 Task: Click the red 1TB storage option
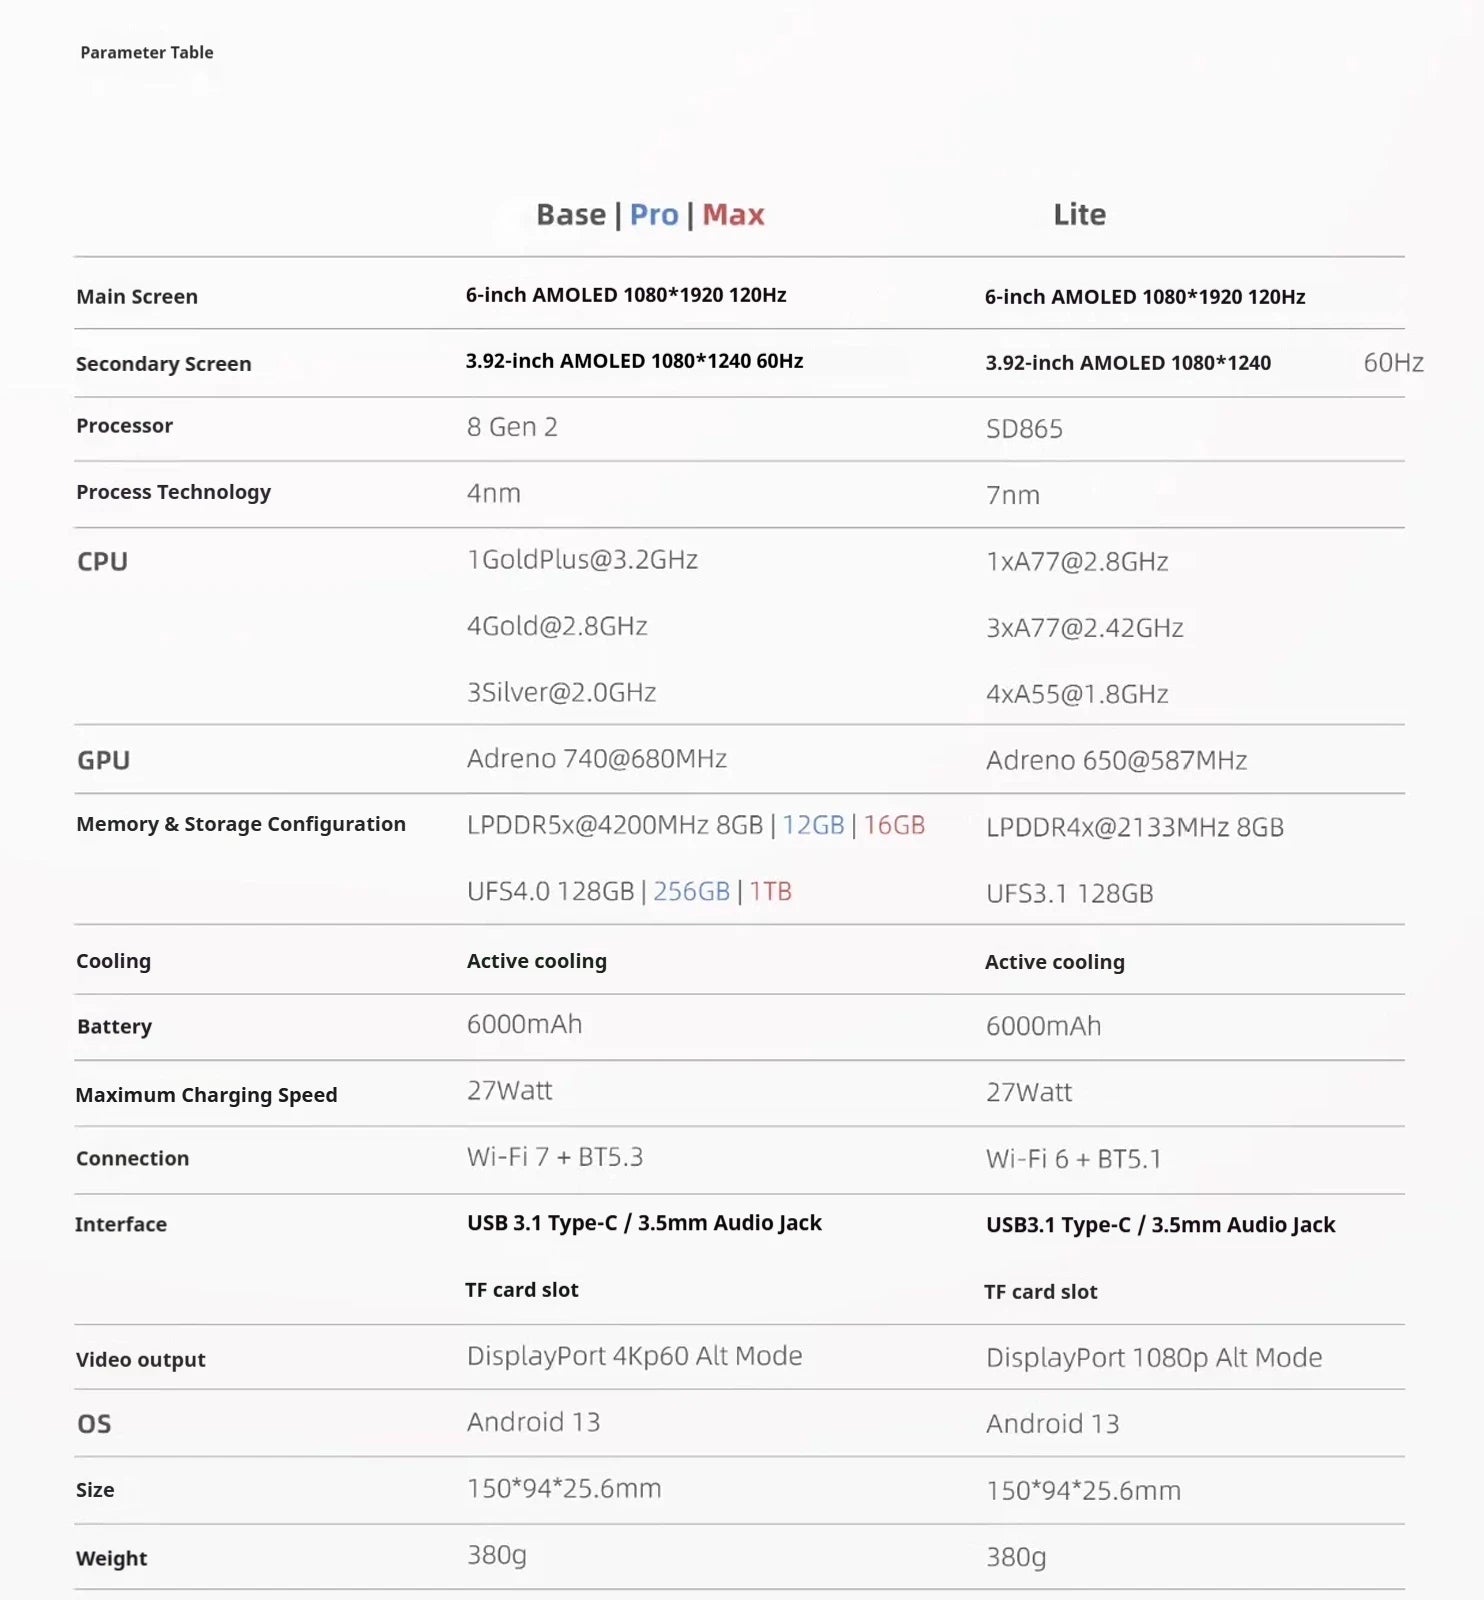(x=770, y=891)
